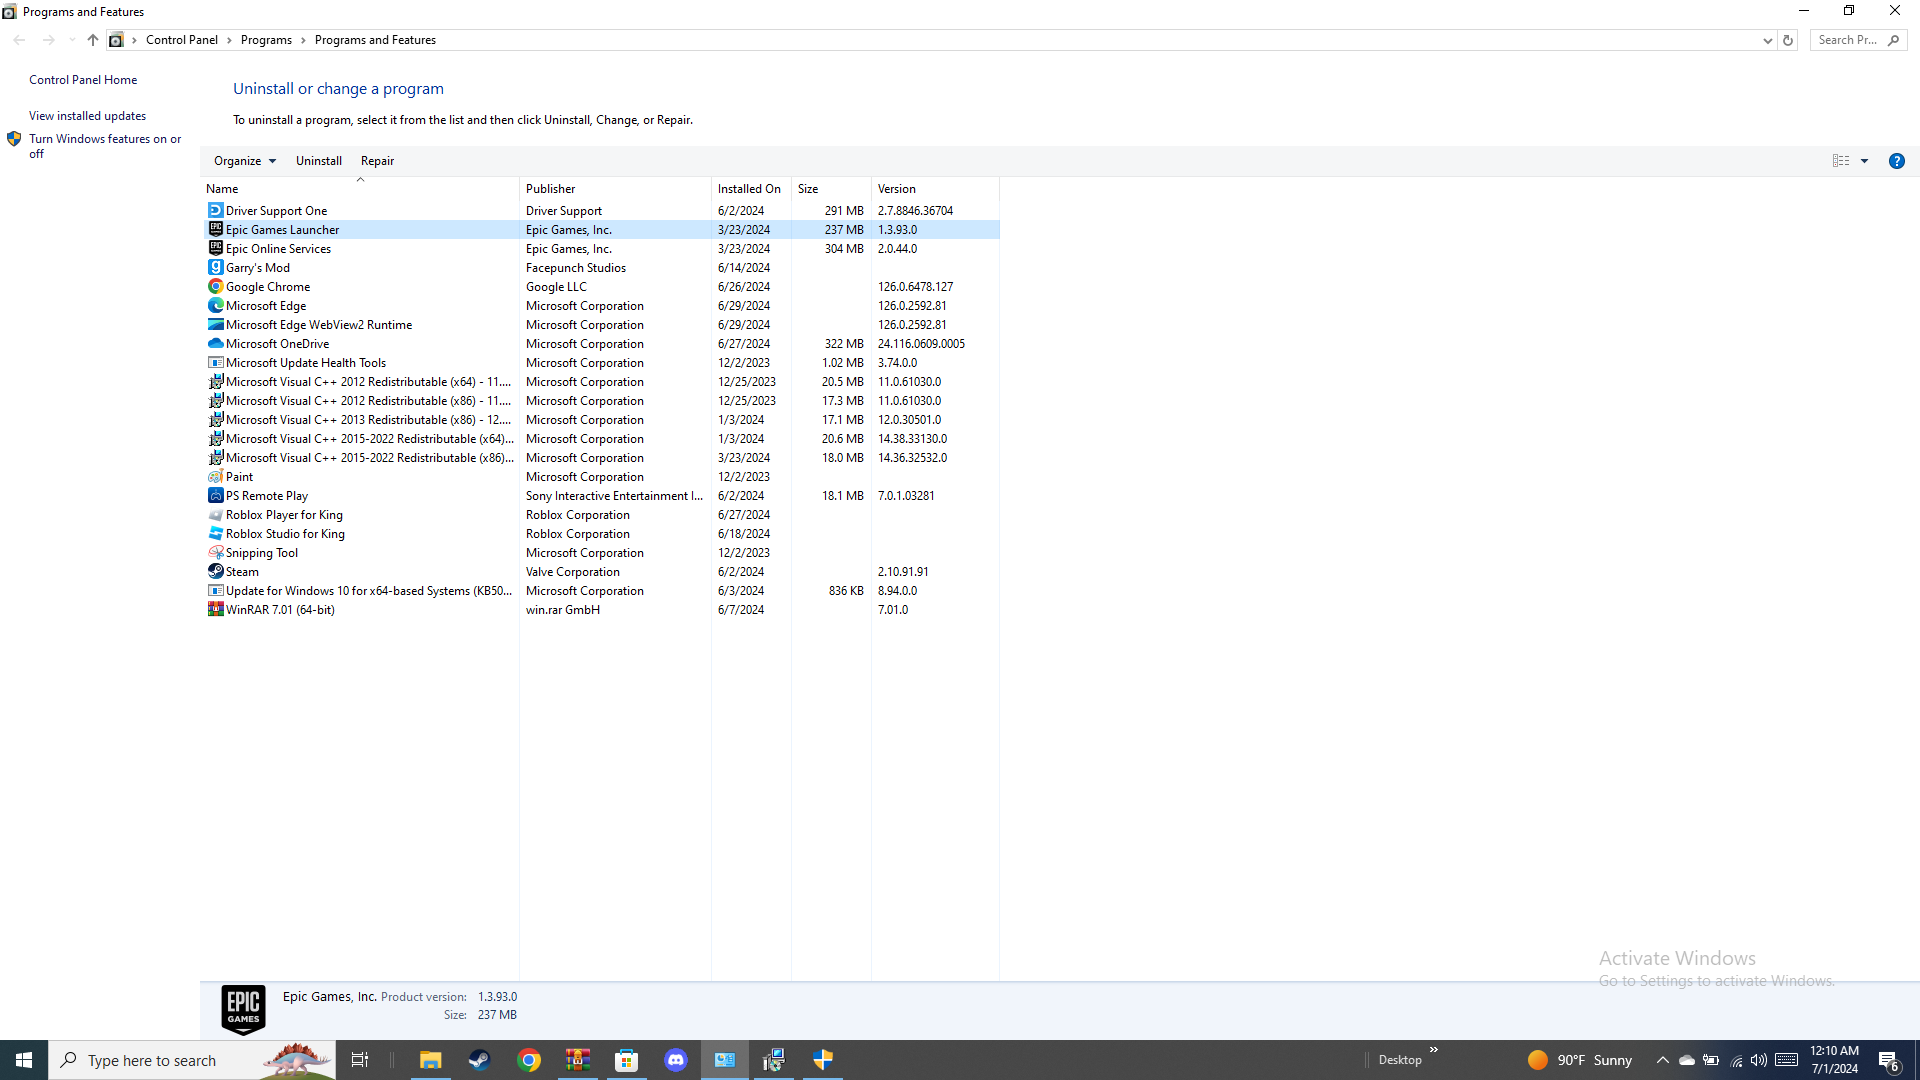Expand the address bar history dropdown

tap(1767, 40)
